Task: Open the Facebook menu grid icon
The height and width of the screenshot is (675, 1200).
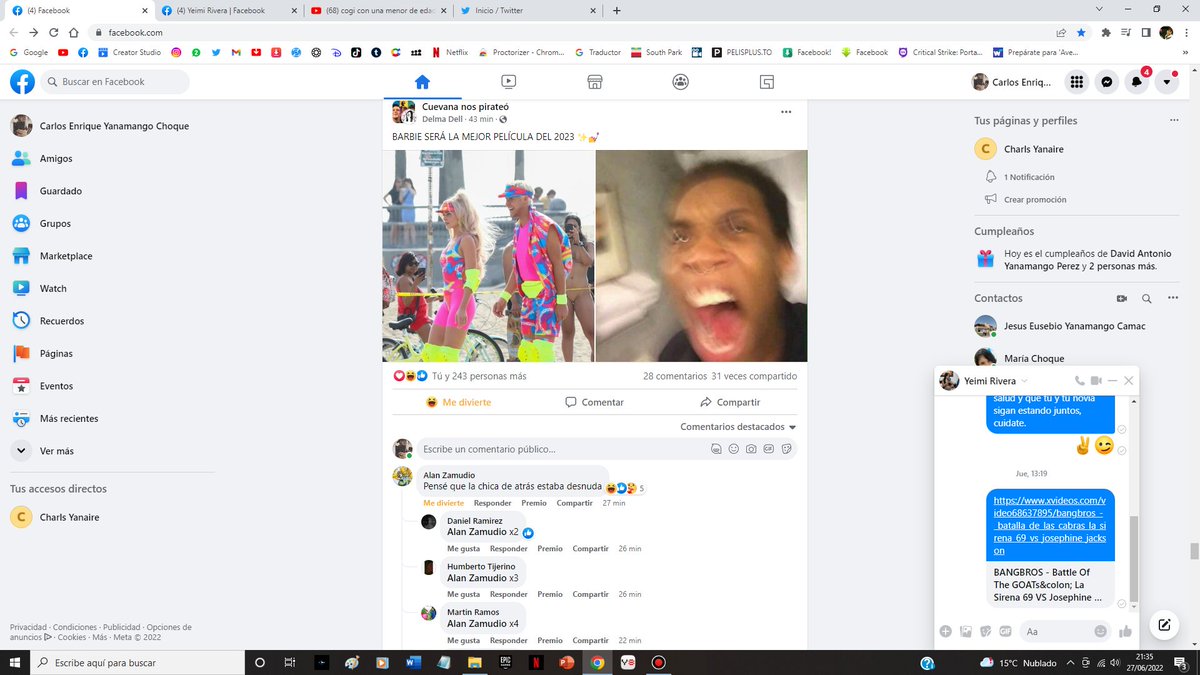Action: tap(1077, 82)
